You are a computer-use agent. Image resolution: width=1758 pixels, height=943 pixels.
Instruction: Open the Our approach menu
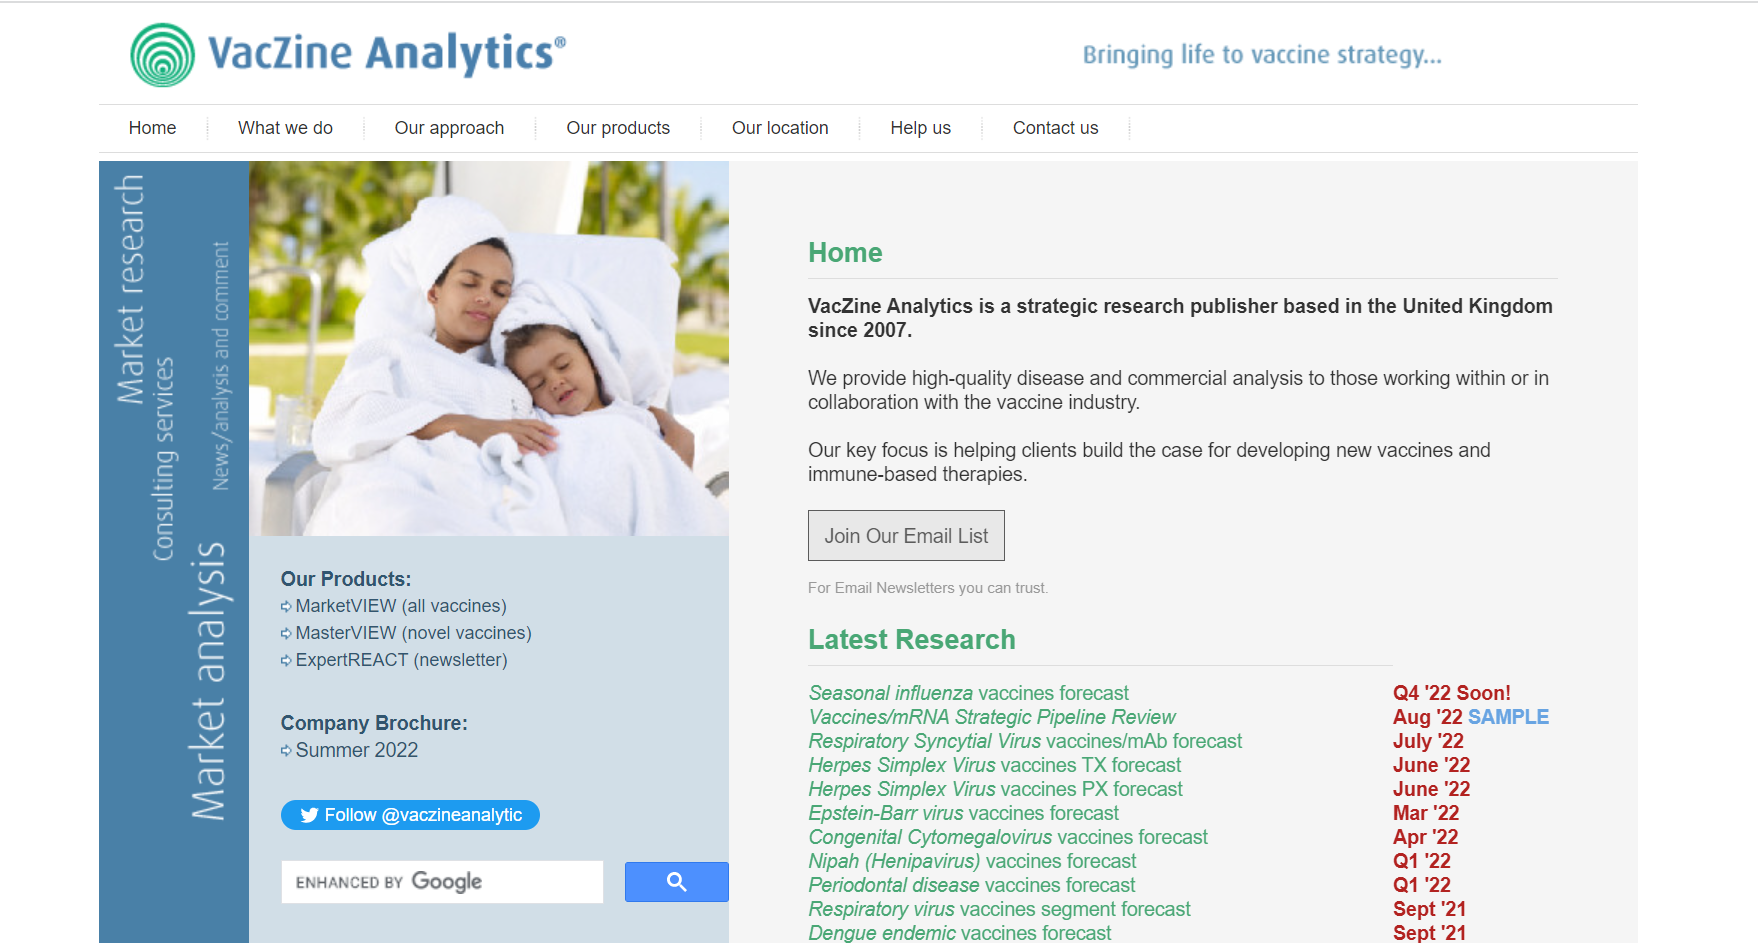tap(449, 128)
